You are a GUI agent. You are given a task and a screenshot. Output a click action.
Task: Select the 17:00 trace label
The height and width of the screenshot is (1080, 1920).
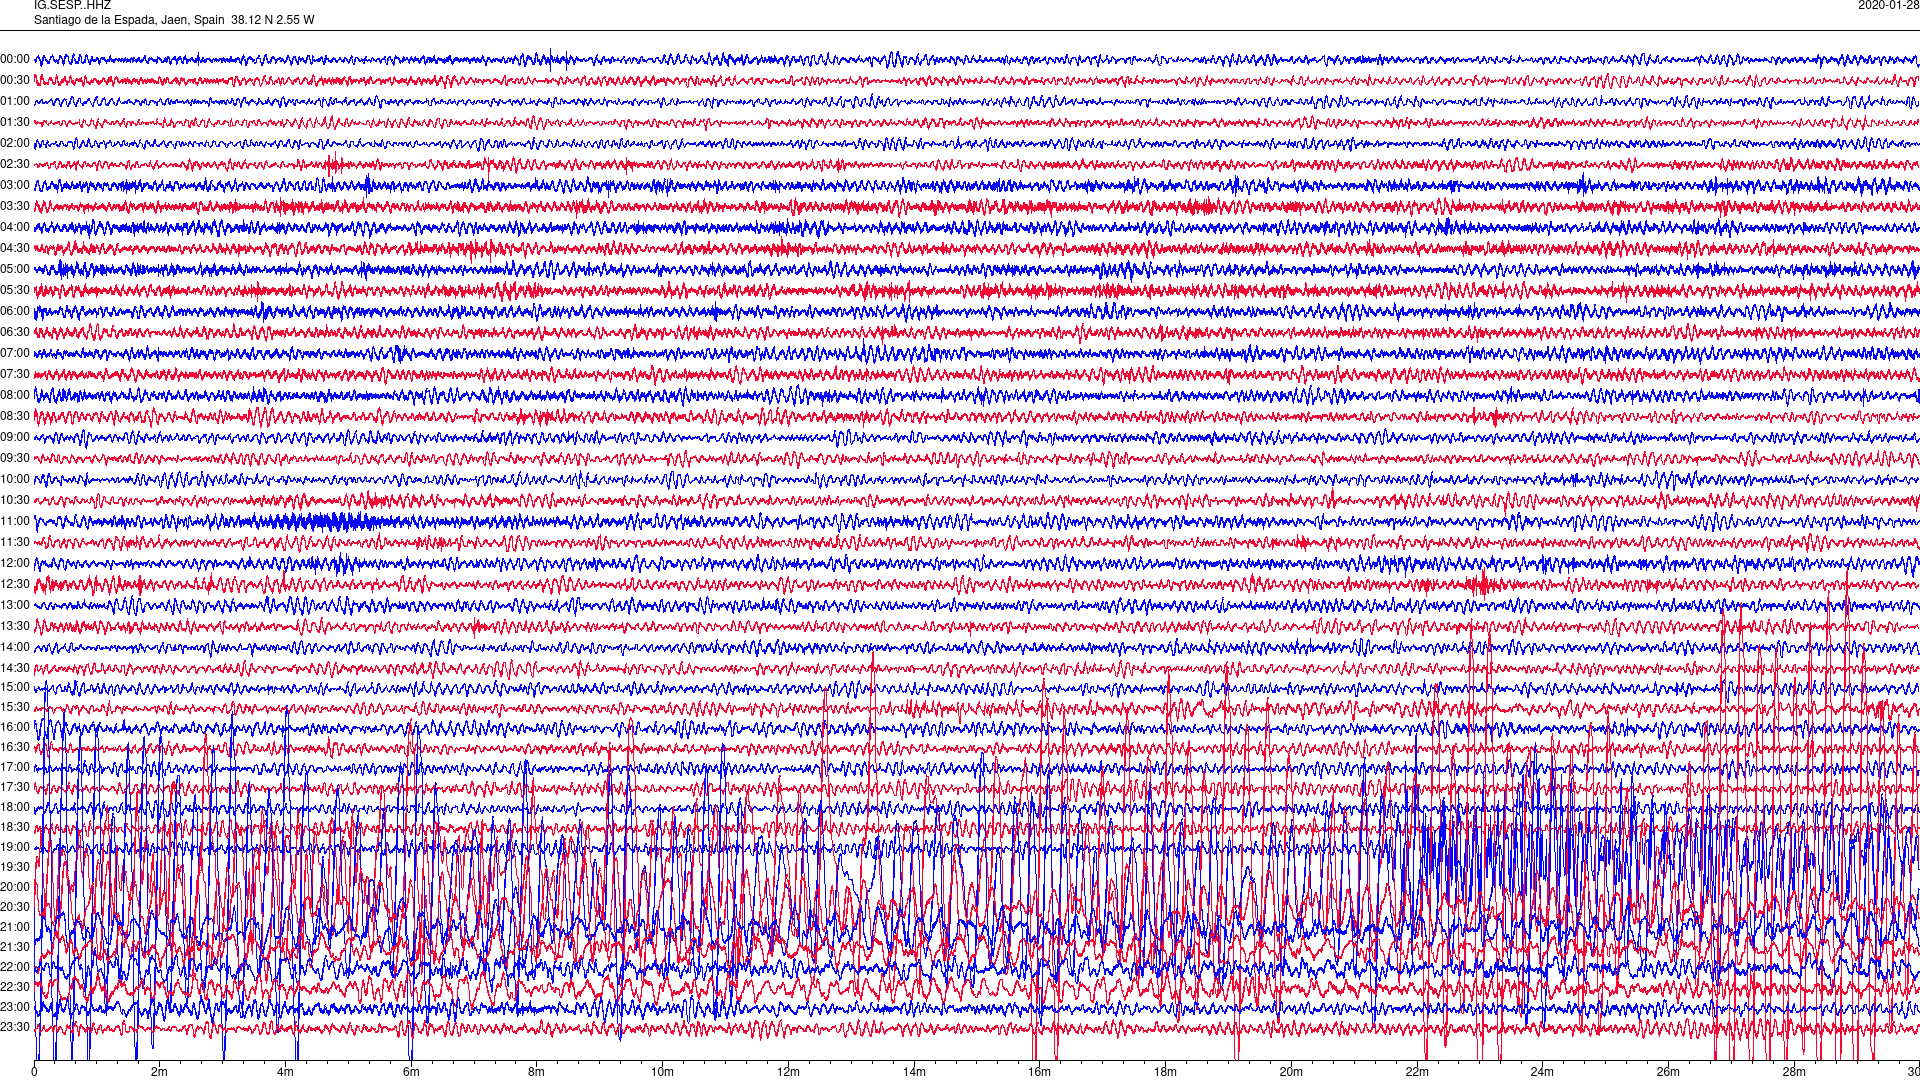[15, 767]
